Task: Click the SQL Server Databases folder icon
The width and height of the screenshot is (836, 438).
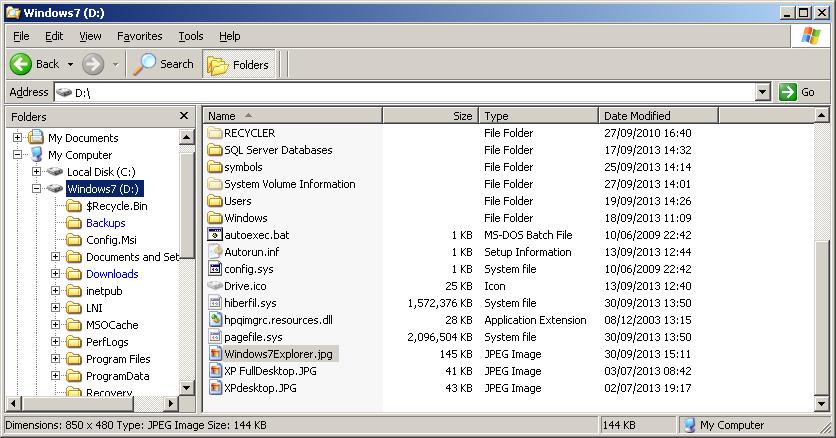Action: [x=214, y=150]
